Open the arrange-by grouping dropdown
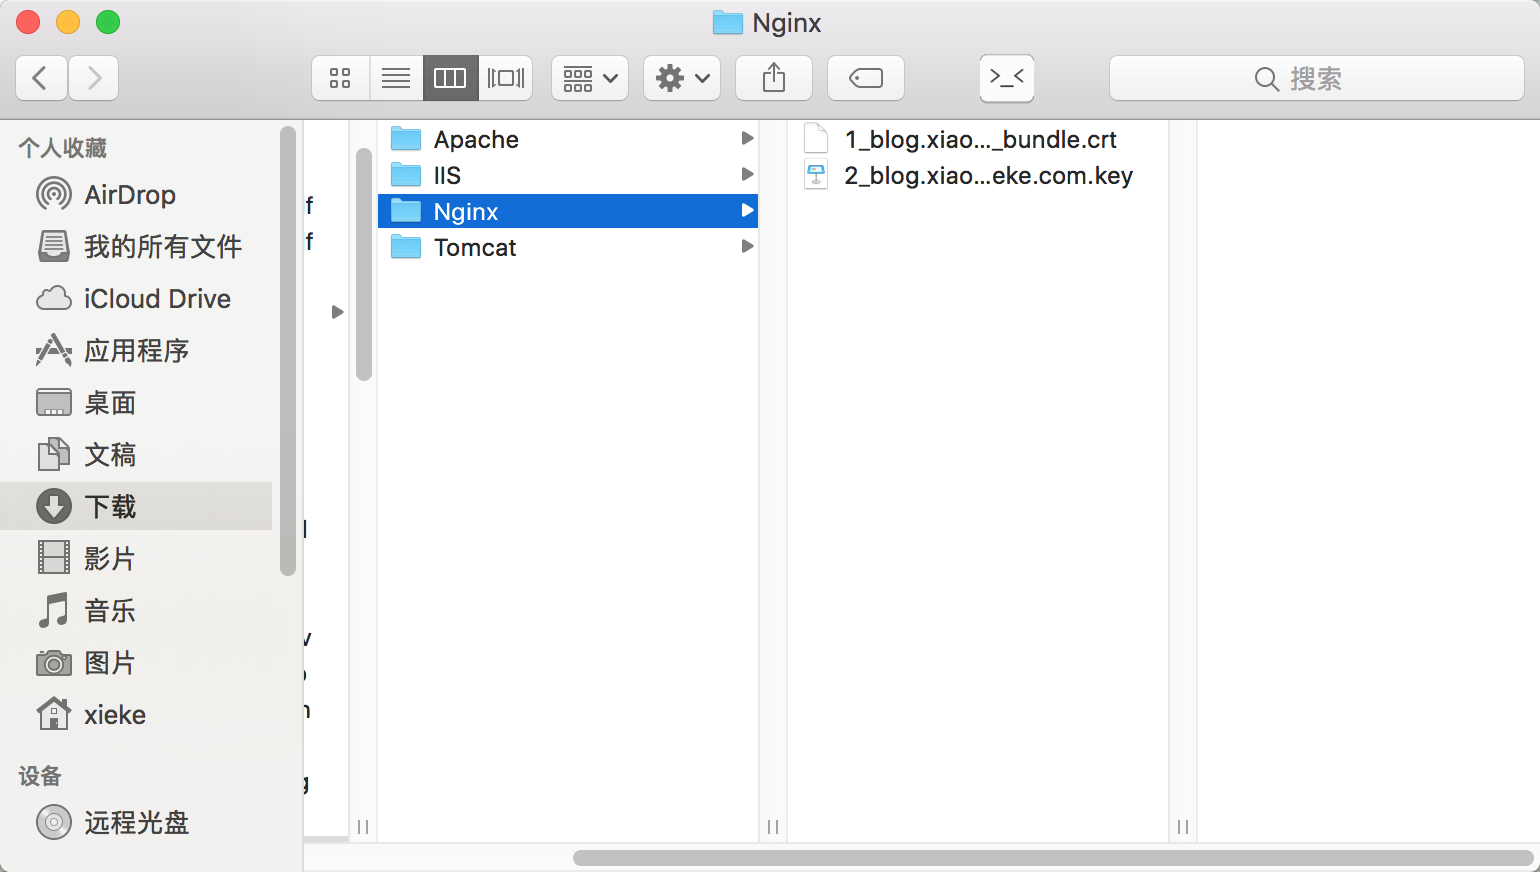This screenshot has width=1540, height=872. (x=590, y=78)
